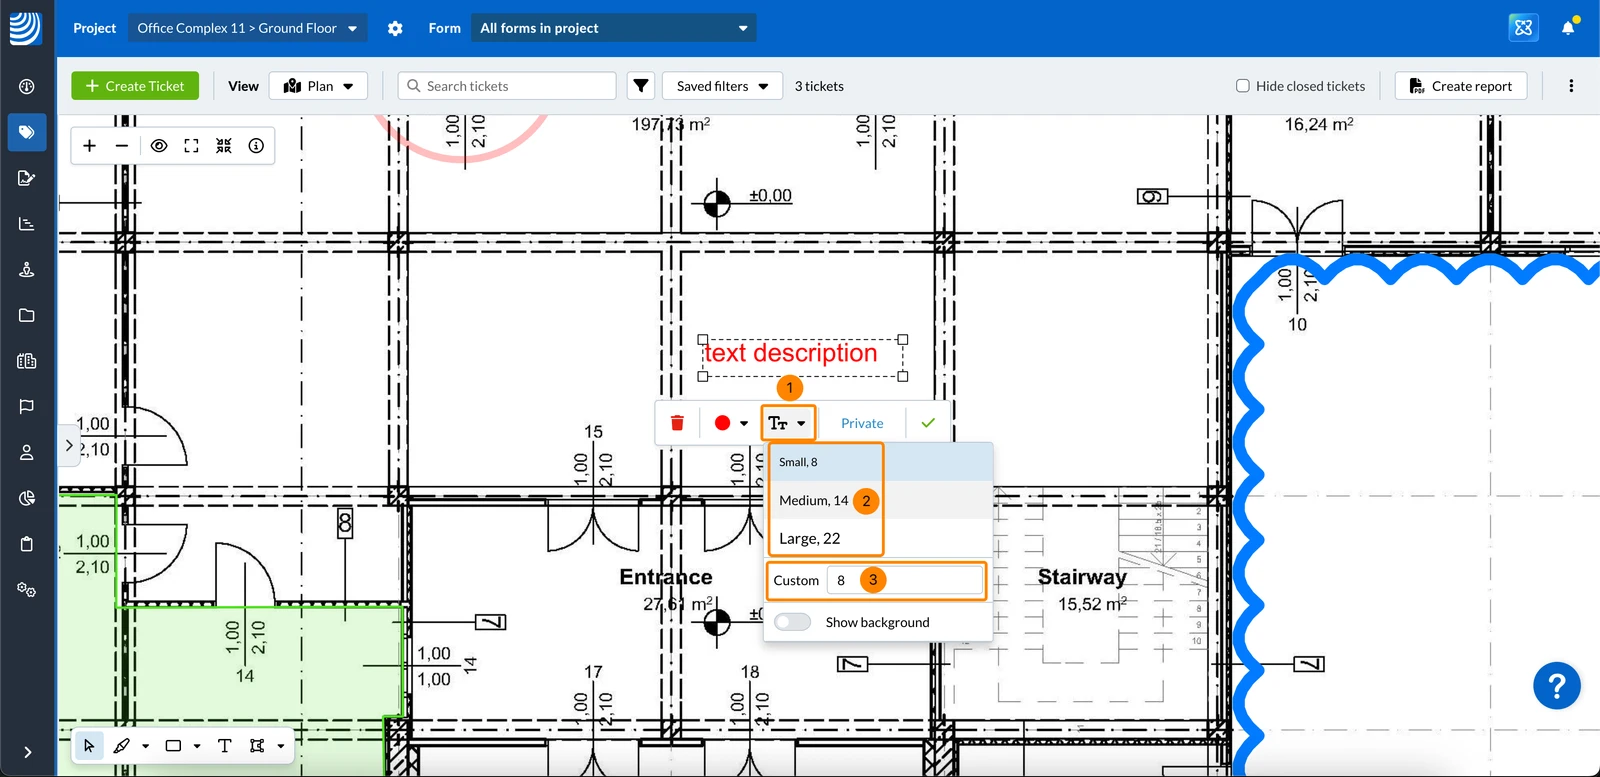Viewport: 1600px width, 777px height.
Task: Open the Office Complex 11 project dropdown
Action: (247, 28)
